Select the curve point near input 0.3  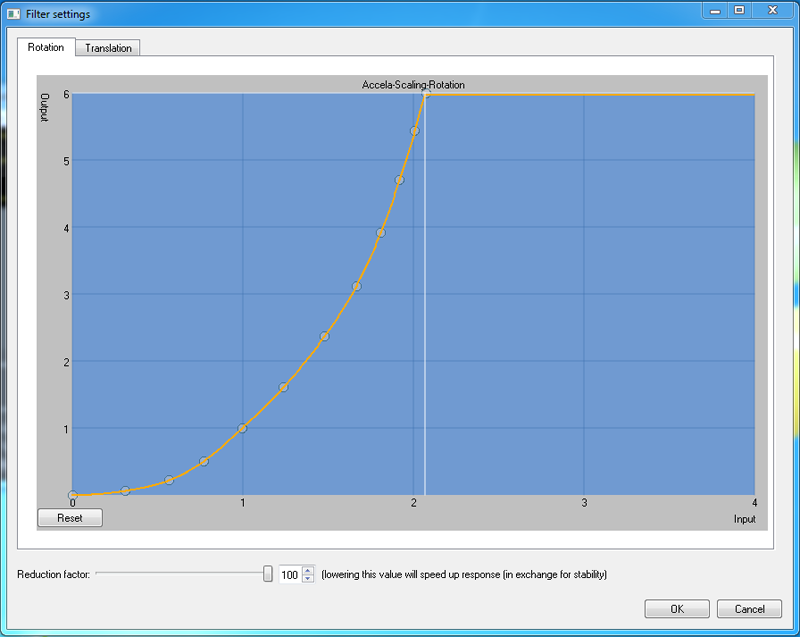[125, 491]
